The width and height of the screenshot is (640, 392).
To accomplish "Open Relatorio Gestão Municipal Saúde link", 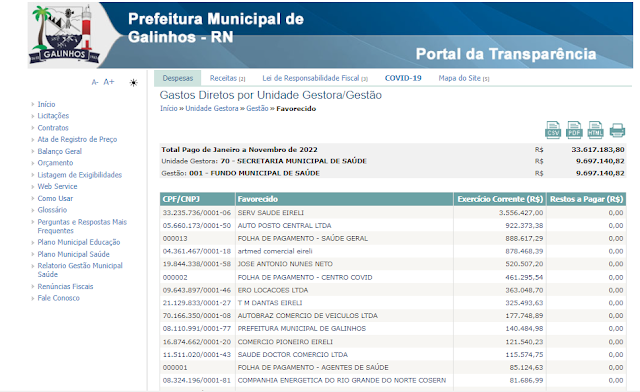I will (80, 270).
